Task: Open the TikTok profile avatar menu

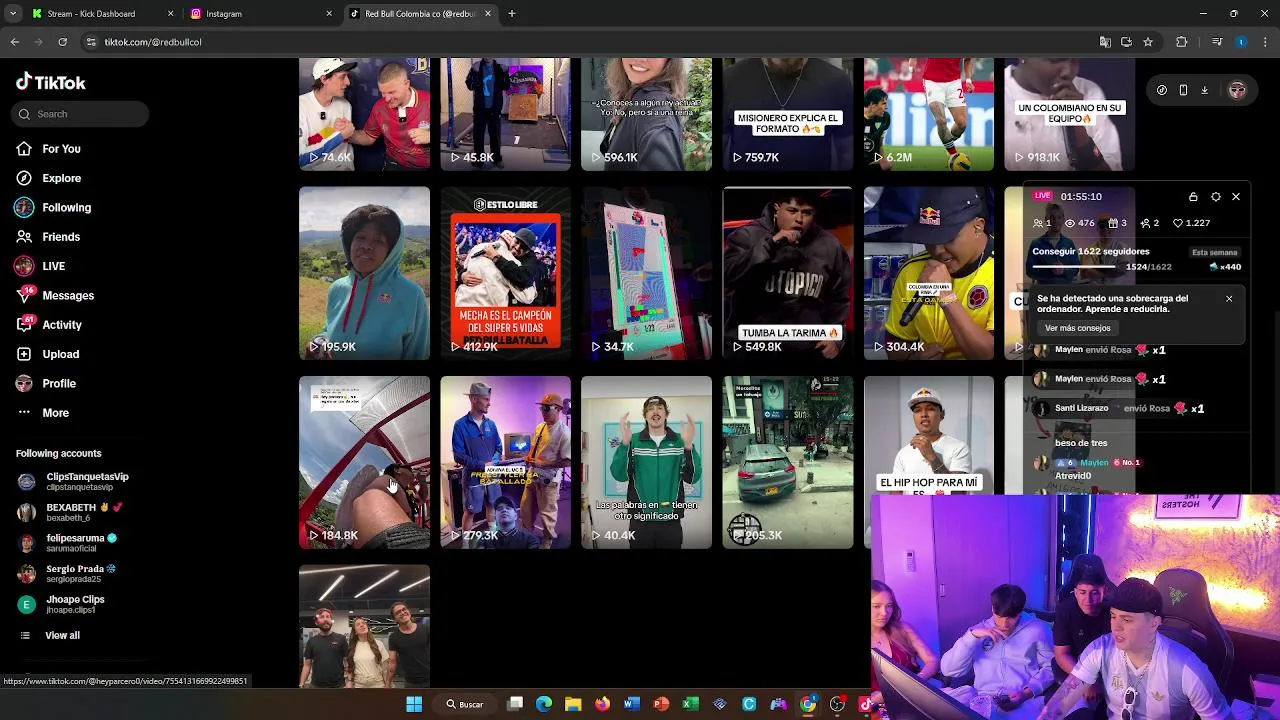Action: coord(1237,90)
